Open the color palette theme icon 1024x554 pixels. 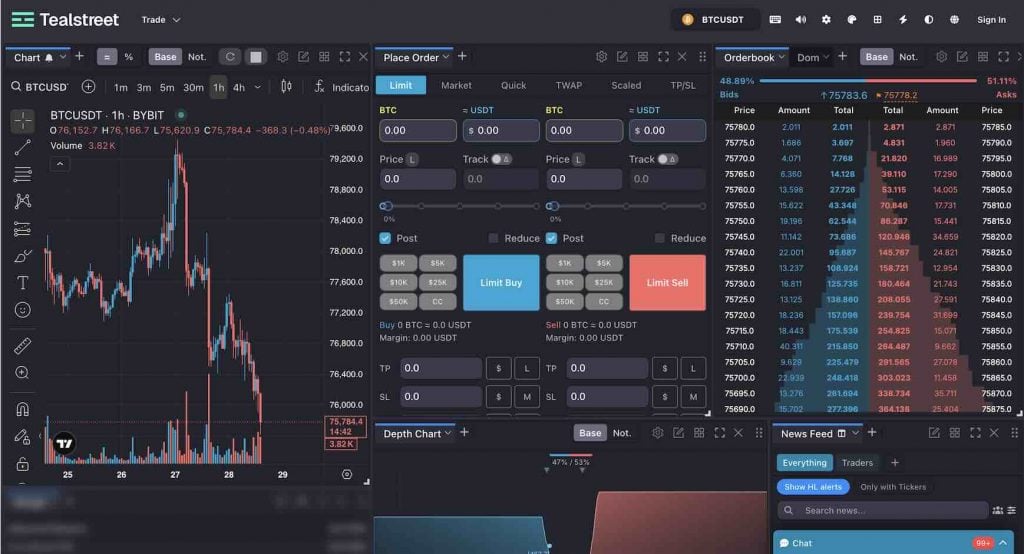[852, 20]
